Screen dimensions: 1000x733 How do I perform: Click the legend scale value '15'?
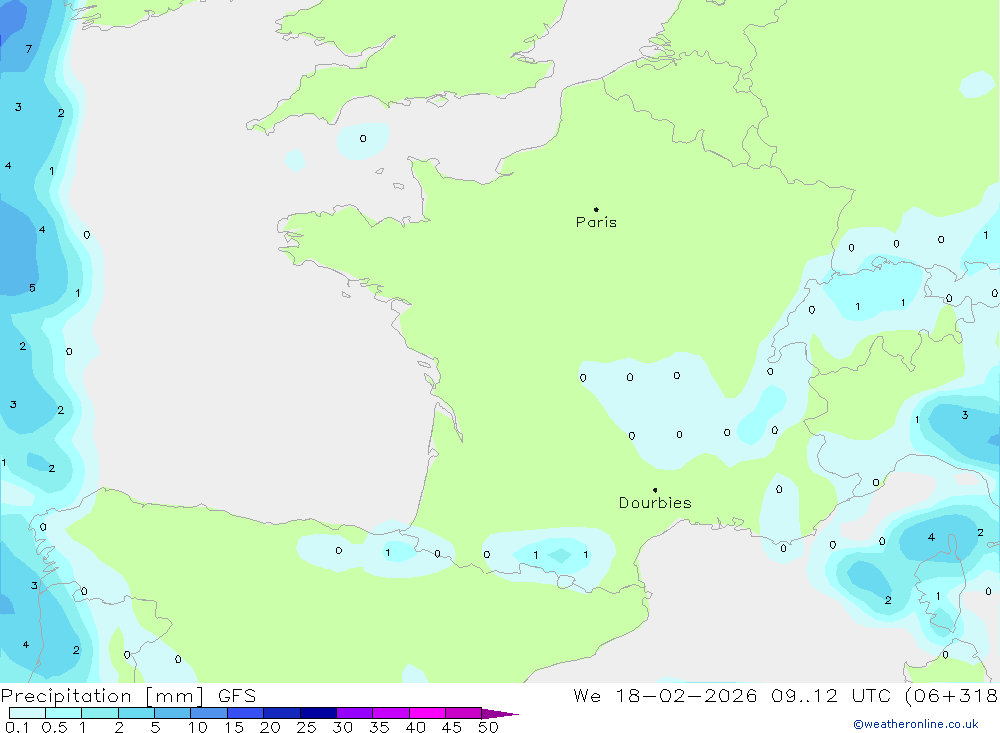click(x=234, y=727)
